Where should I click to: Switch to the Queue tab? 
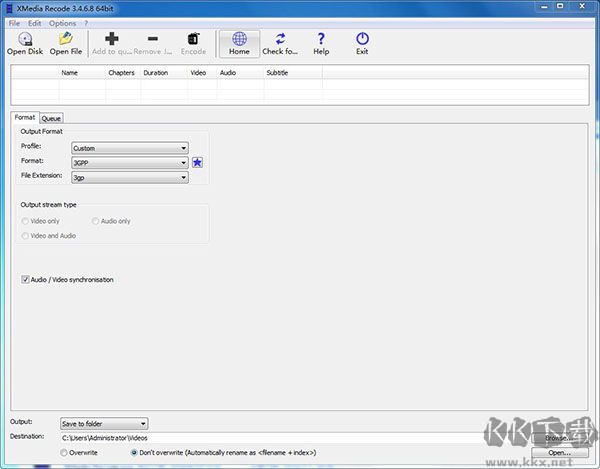[x=51, y=118]
